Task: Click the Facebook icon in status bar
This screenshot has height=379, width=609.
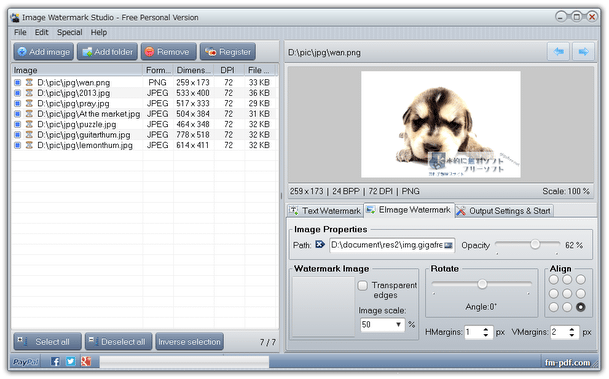Action: coord(55,362)
